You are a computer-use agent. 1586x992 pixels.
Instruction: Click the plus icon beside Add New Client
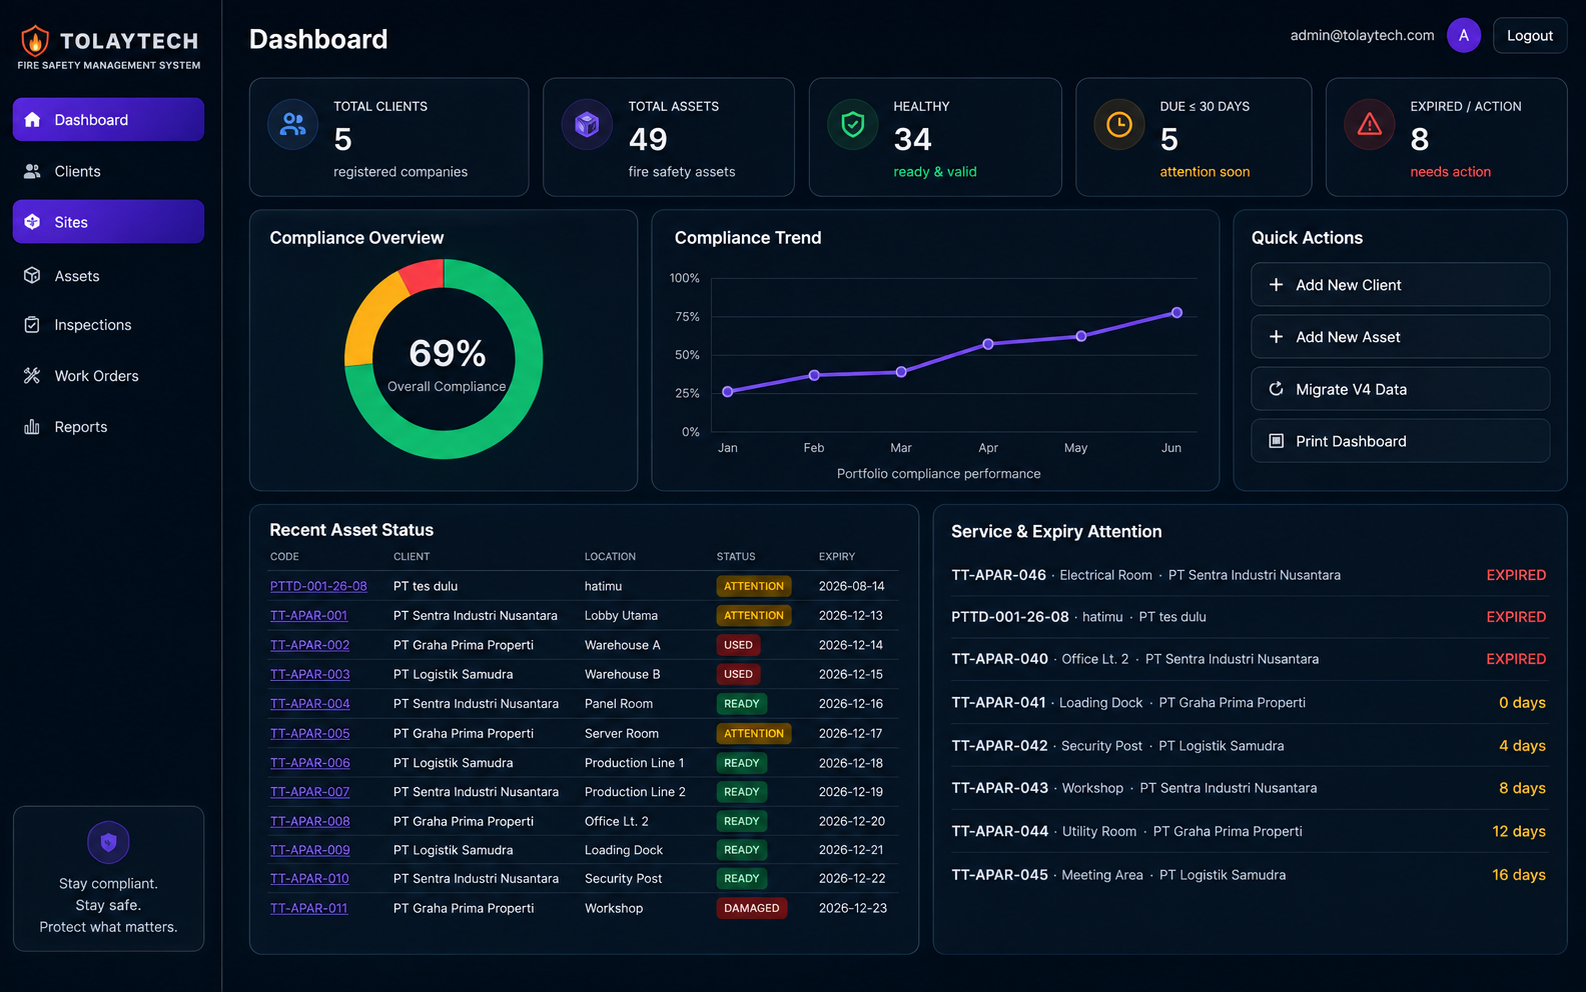tap(1276, 285)
